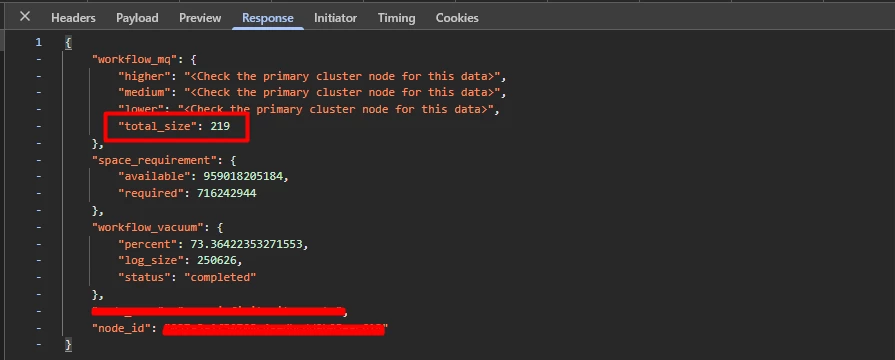895x360 pixels.
Task: Select the Response tab
Action: coord(268,18)
